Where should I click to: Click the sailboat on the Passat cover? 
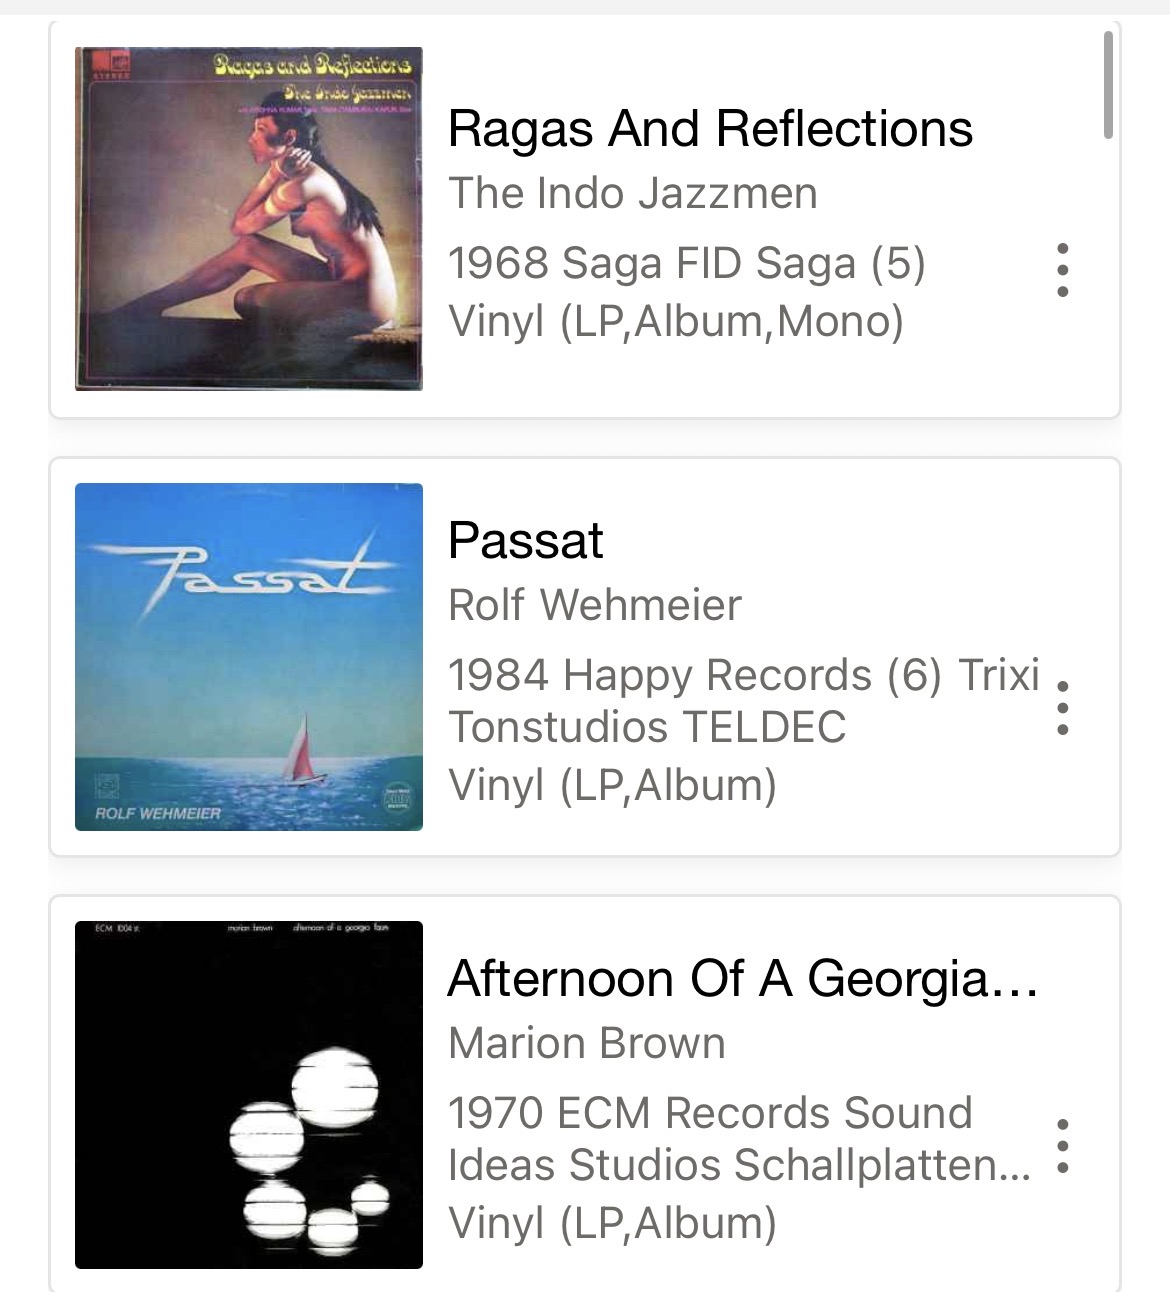tap(304, 752)
